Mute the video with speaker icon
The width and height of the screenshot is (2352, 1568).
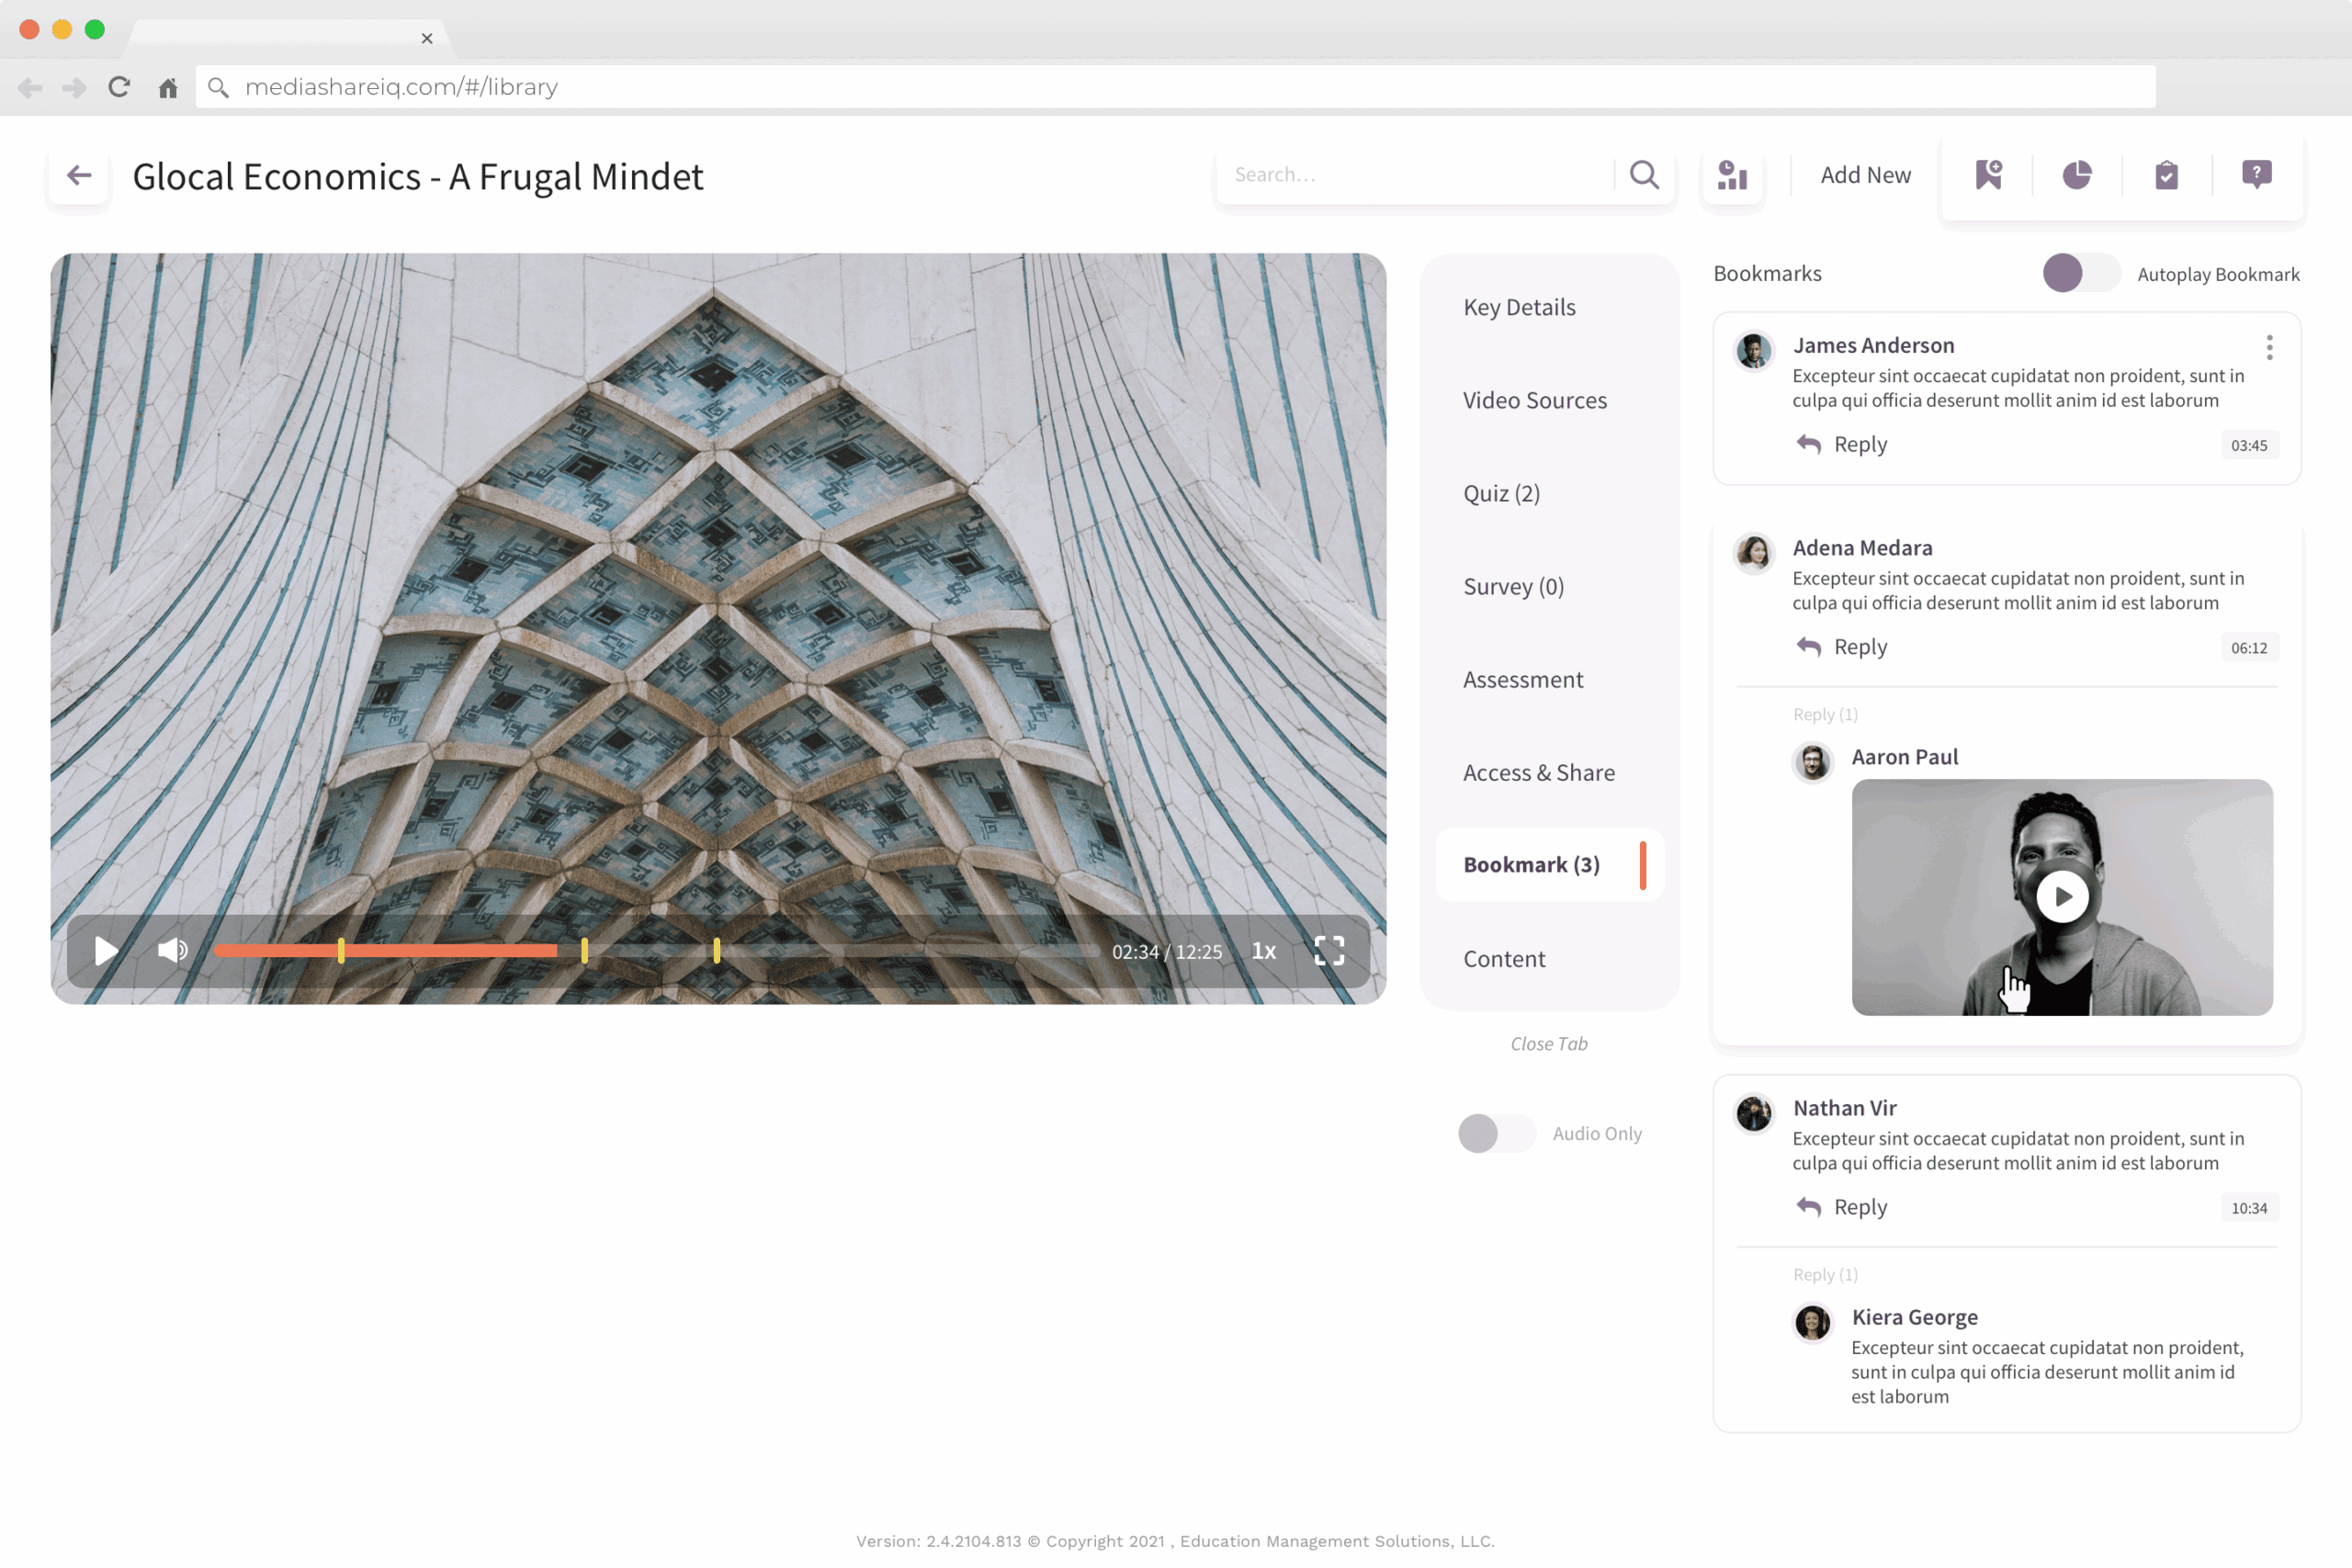[172, 950]
